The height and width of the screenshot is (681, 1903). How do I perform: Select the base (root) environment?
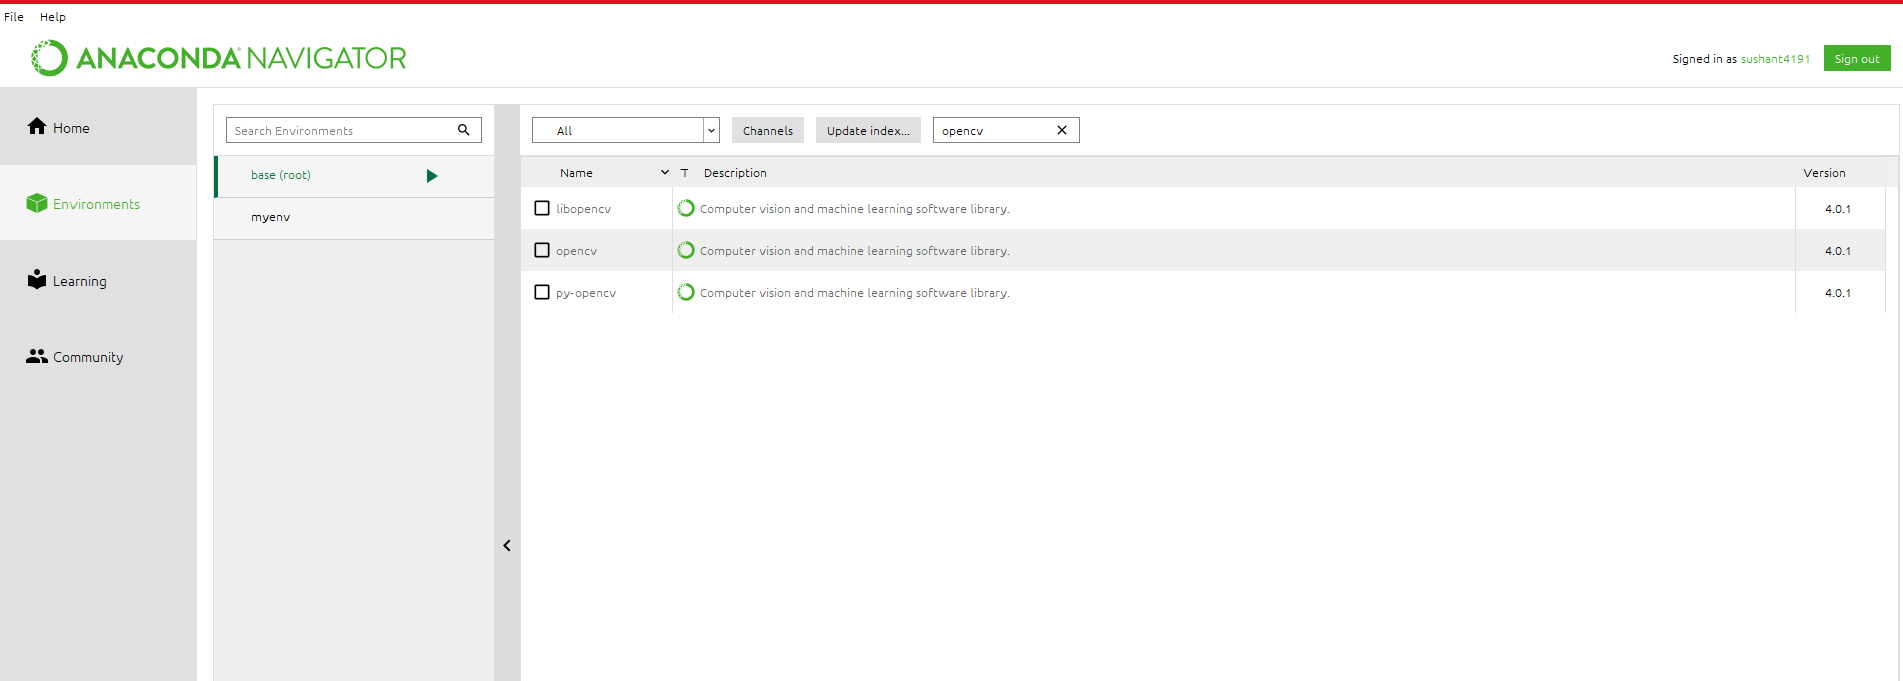coord(354,176)
